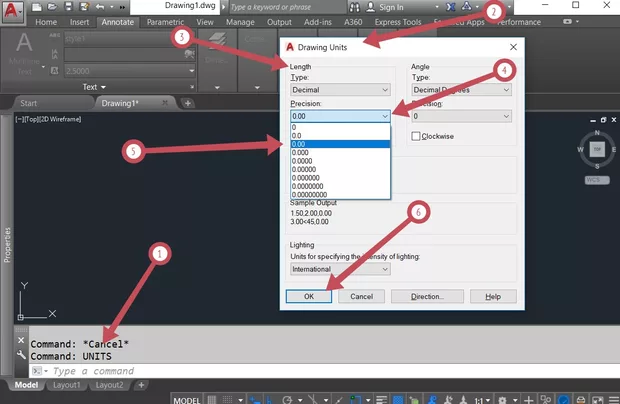The width and height of the screenshot is (620, 404).
Task: Open the Start drawing tab
Action: point(30,103)
